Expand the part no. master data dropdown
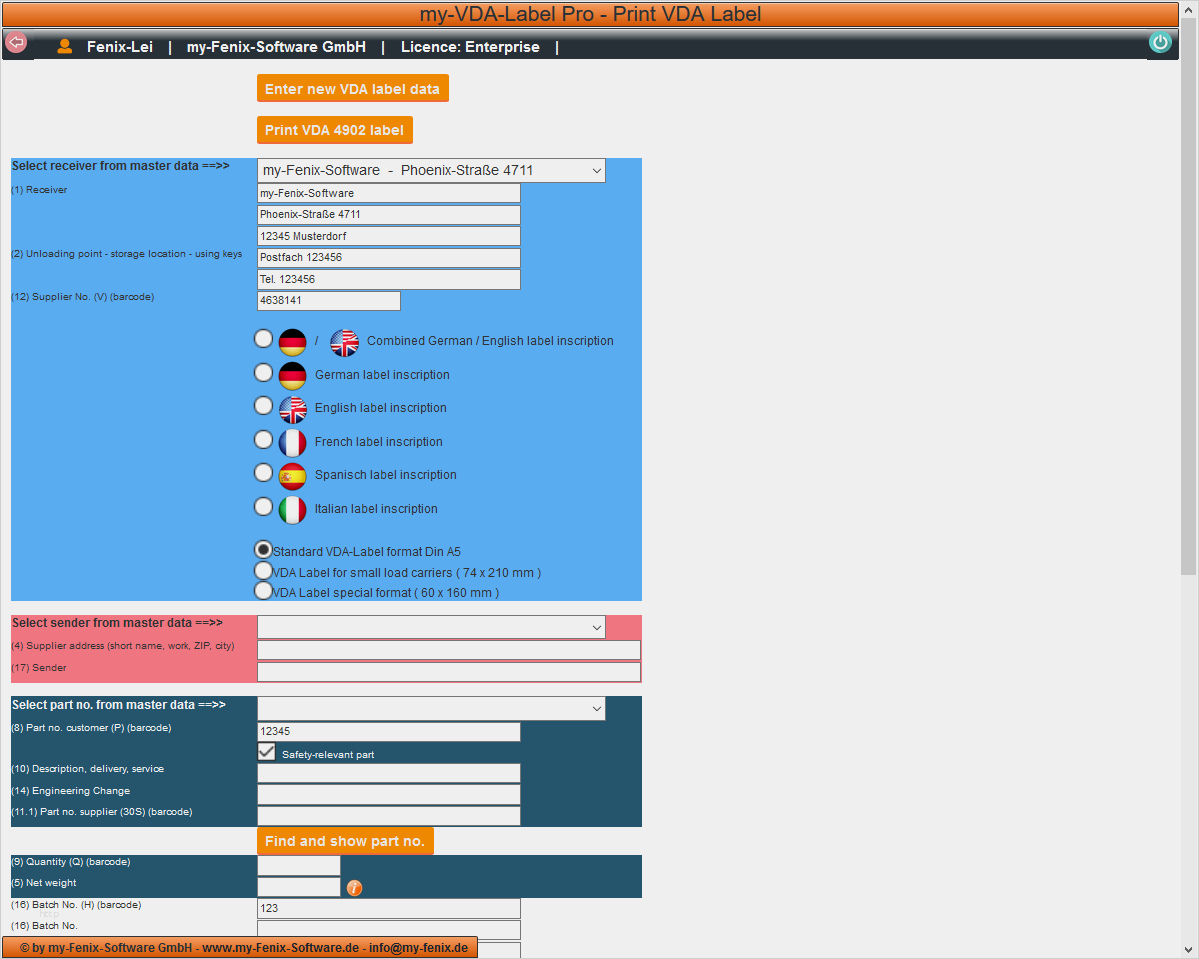Viewport: 1199px width, 959px height. click(x=431, y=708)
